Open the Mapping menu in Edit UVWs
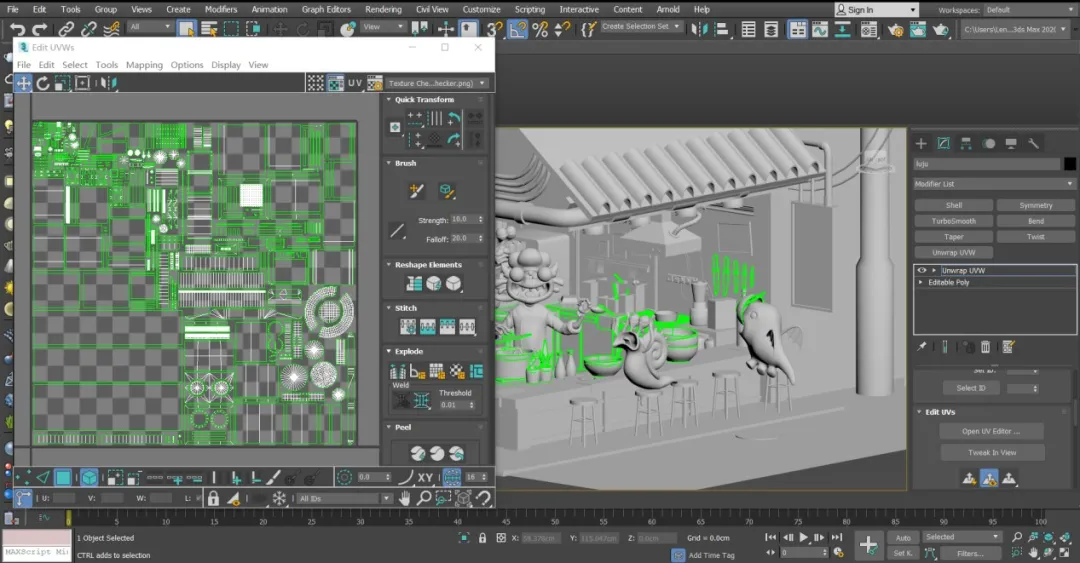The width and height of the screenshot is (1080, 563). coord(144,65)
